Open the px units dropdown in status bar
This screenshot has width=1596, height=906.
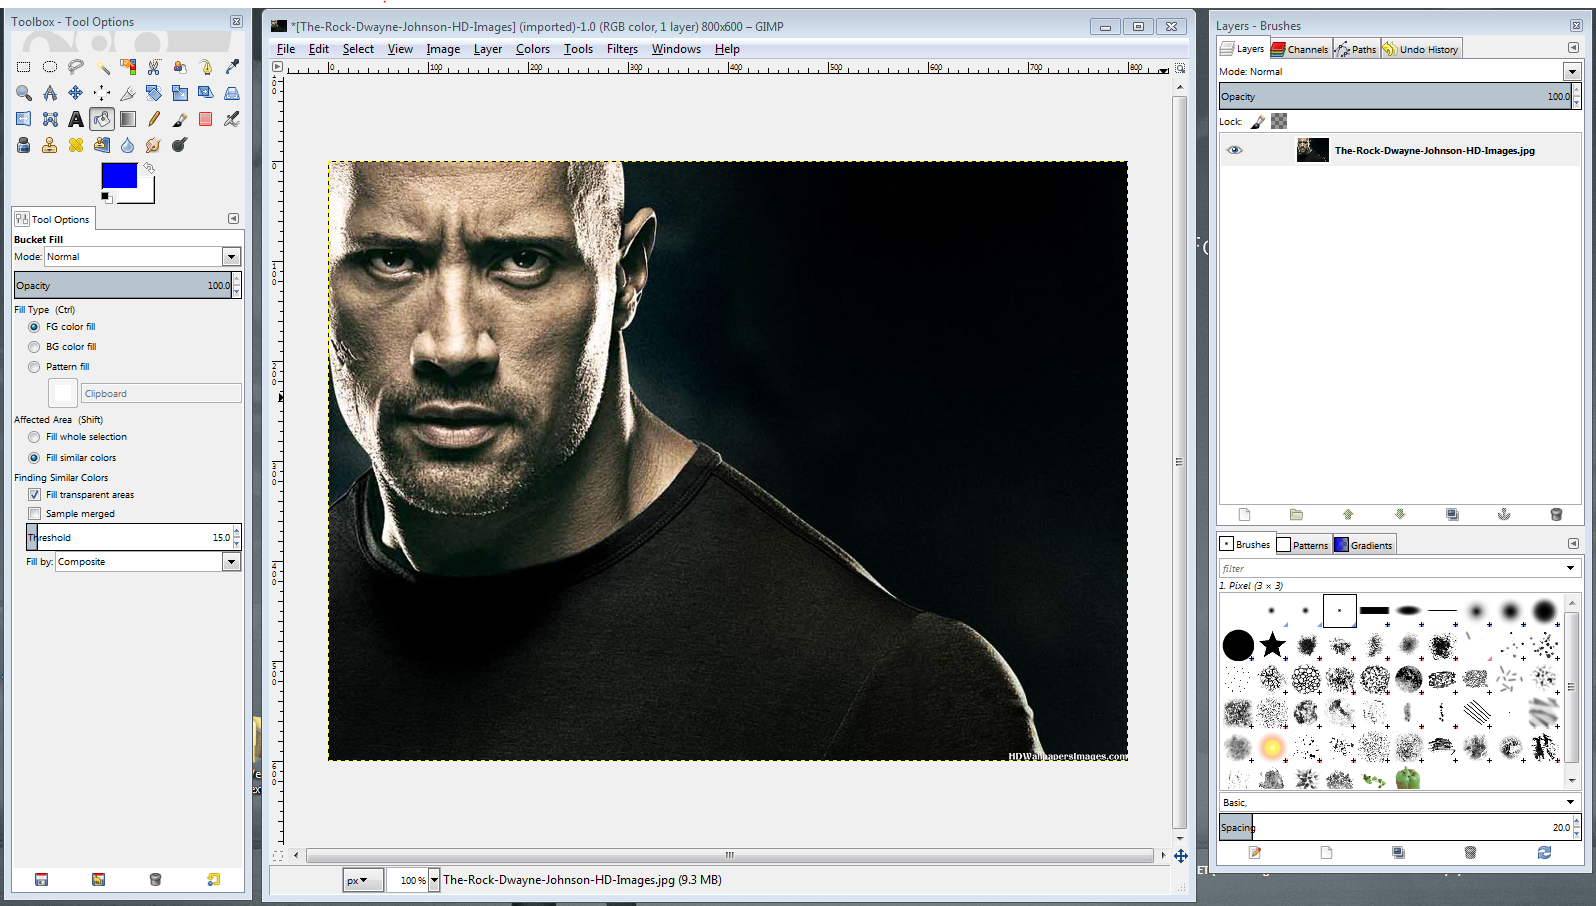click(363, 881)
